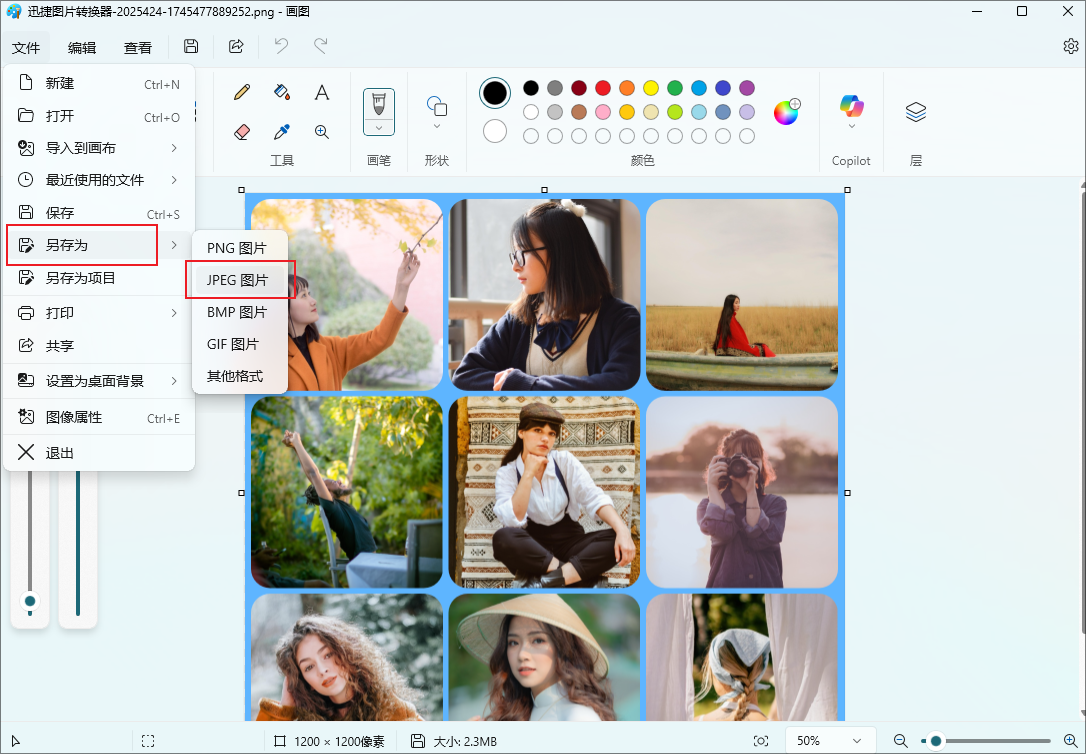This screenshot has width=1086, height=754.
Task: Select the Fill bucket tool
Action: coord(282,92)
